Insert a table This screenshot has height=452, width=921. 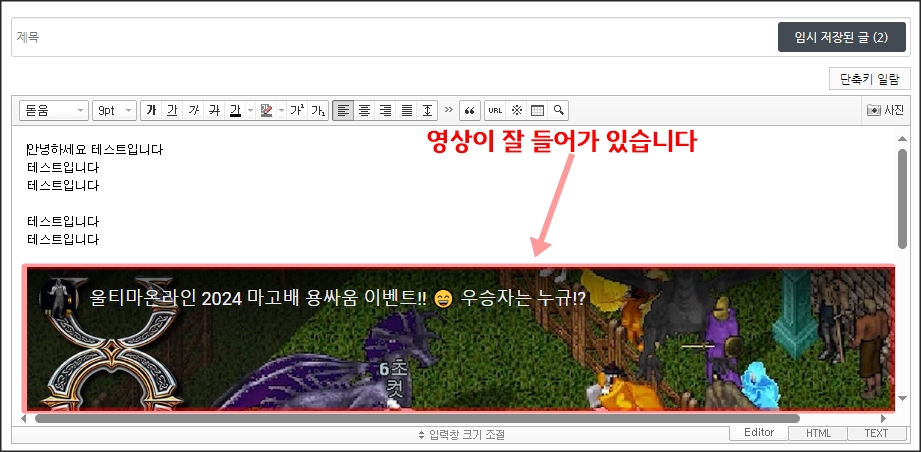point(537,110)
